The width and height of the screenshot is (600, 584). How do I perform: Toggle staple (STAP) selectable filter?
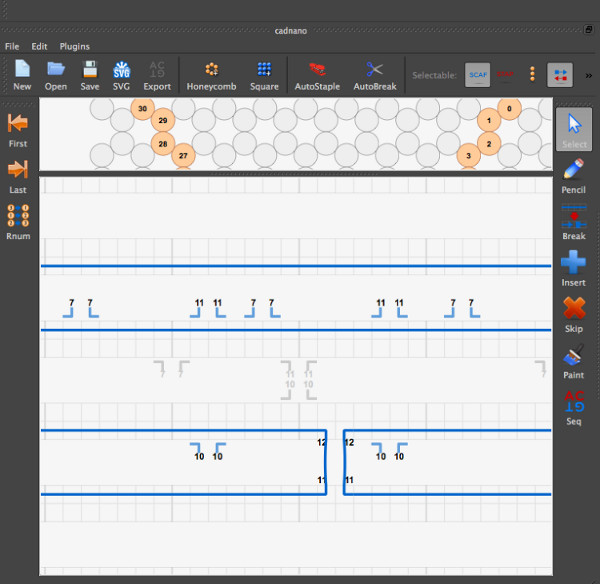click(506, 74)
